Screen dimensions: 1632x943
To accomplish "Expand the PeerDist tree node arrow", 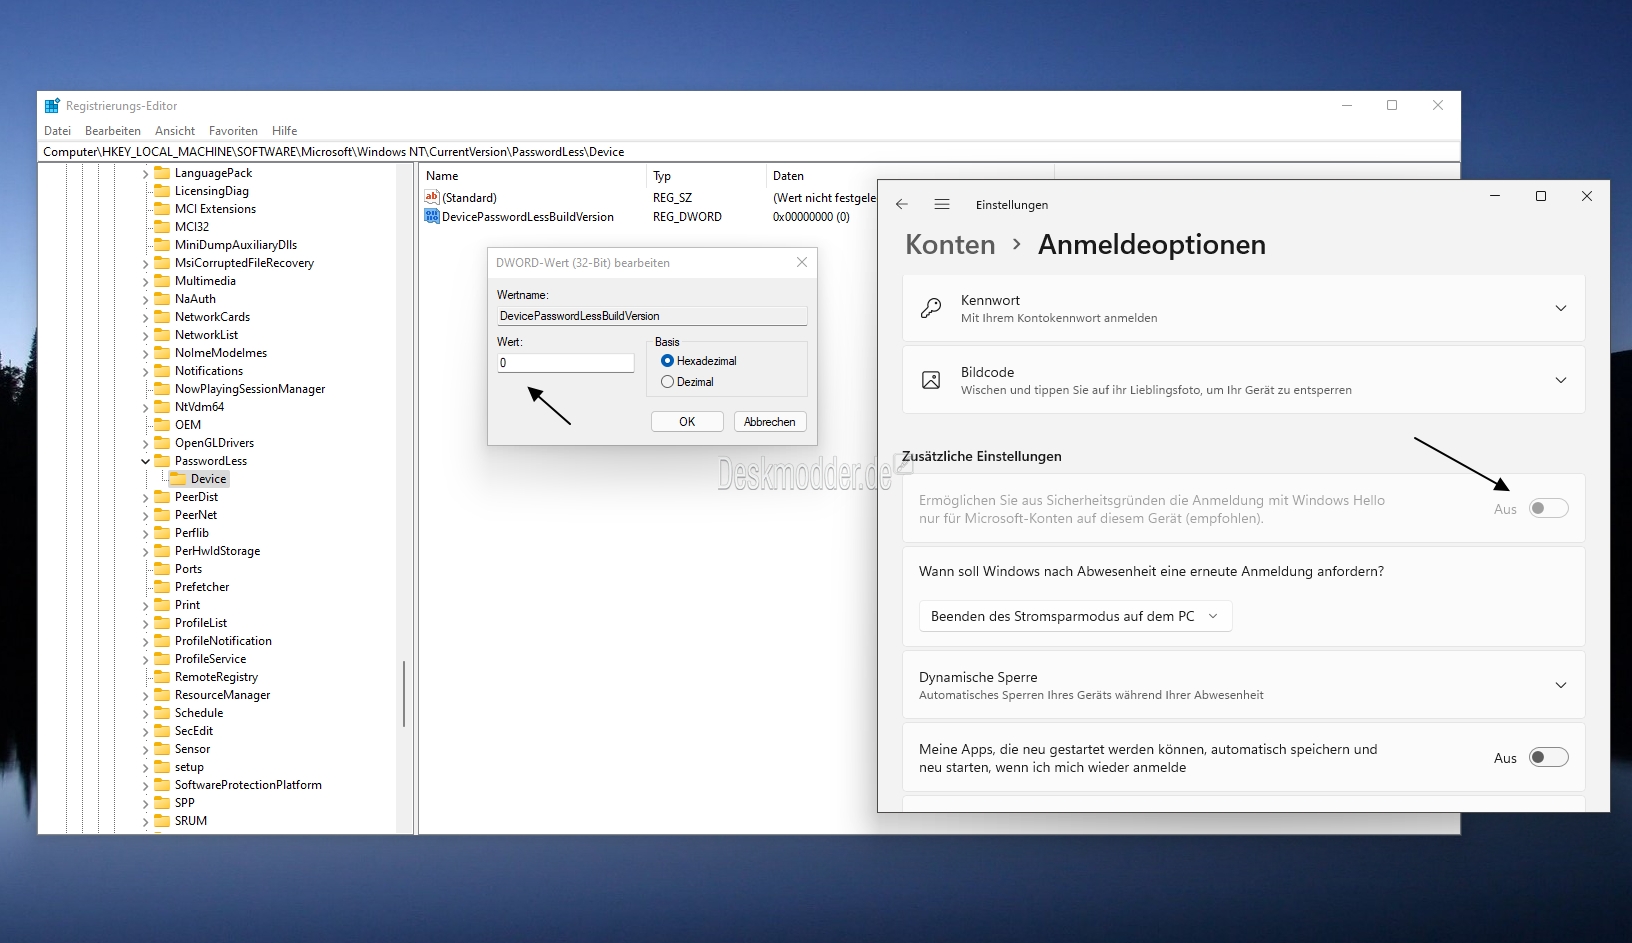I will coord(146,497).
